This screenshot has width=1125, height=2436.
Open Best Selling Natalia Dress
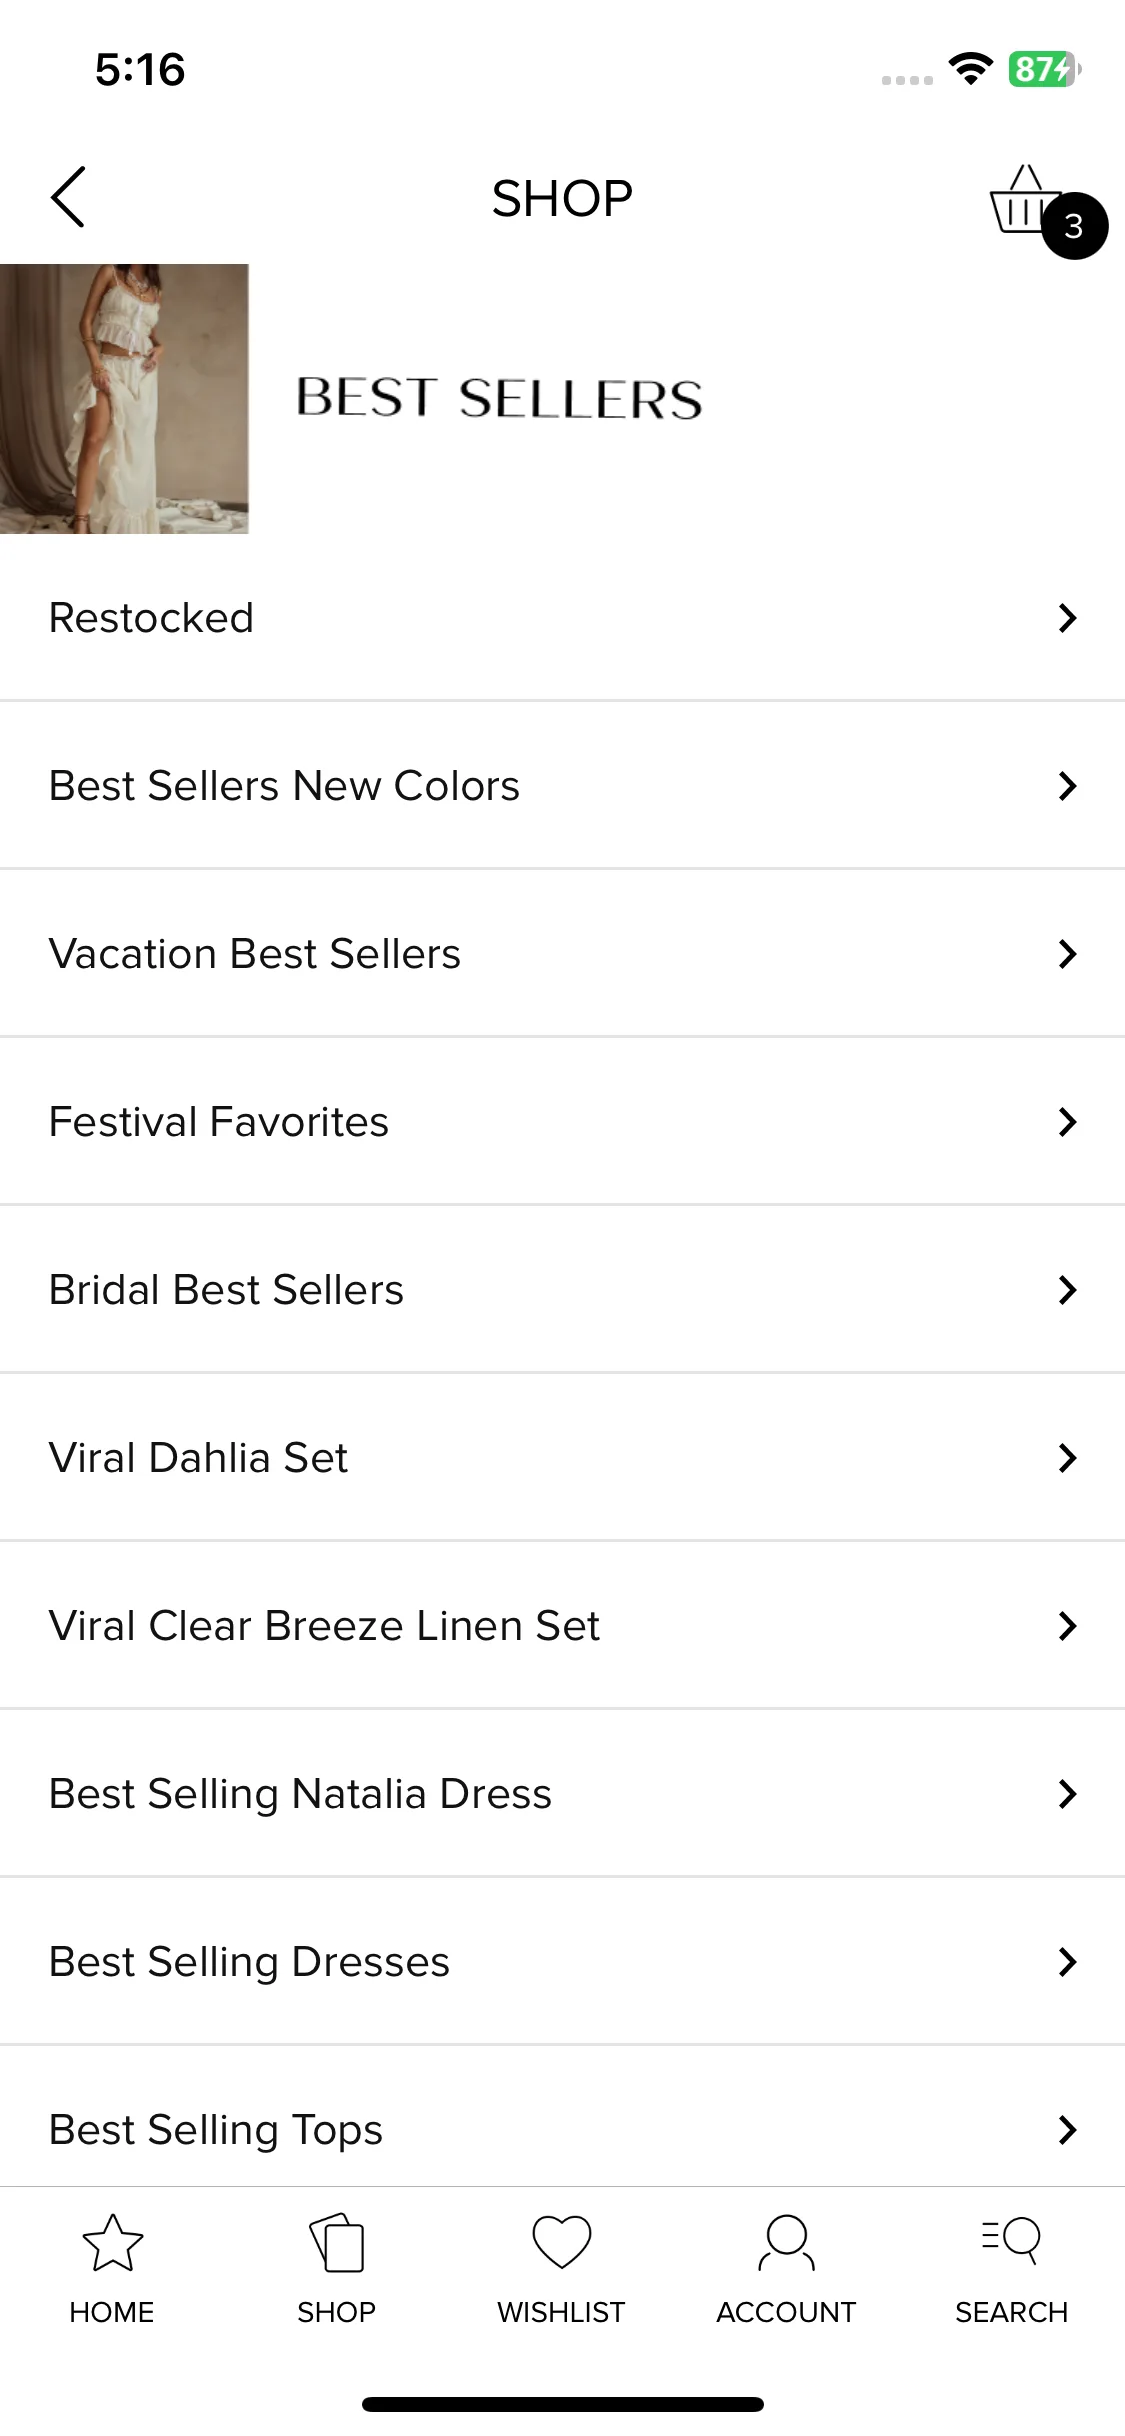[x=562, y=1794]
